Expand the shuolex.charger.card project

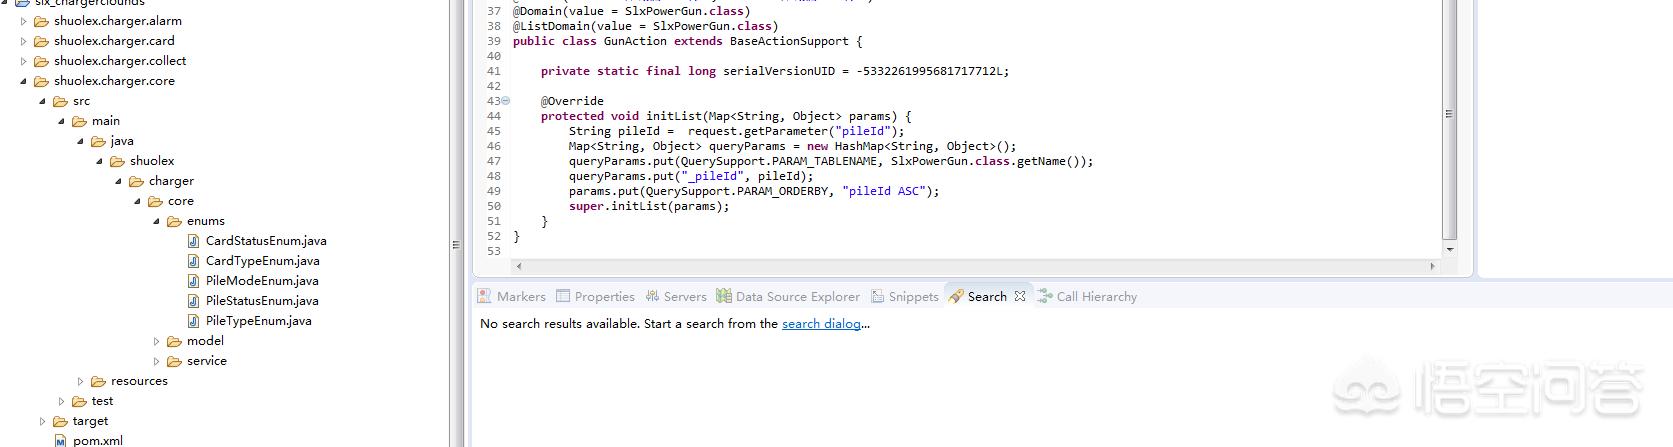24,41
